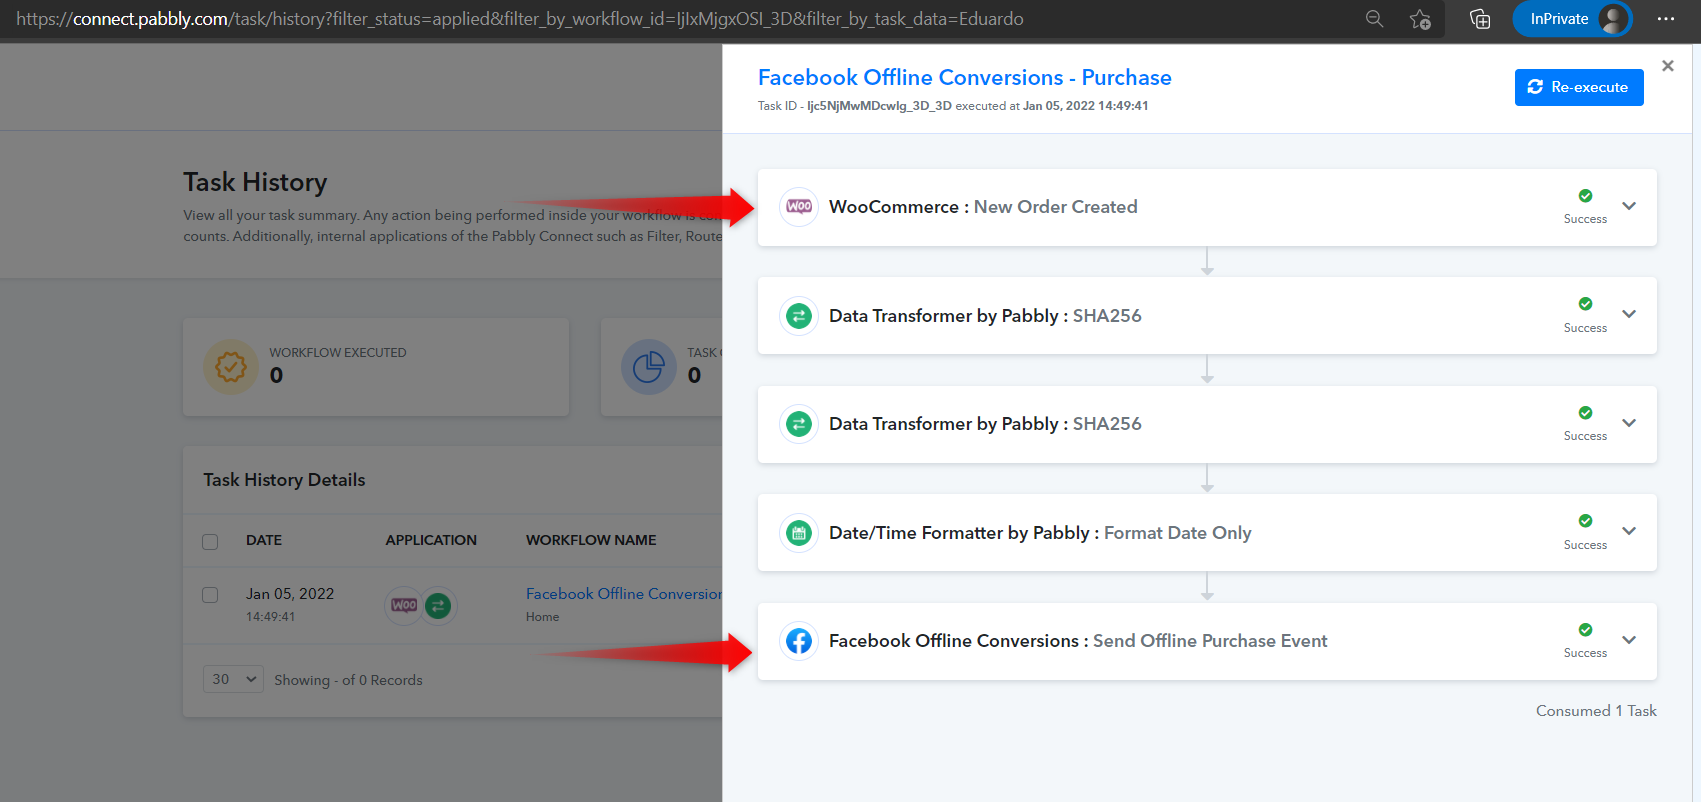Click the first Data Transformer SHA256 step icon

(x=799, y=316)
